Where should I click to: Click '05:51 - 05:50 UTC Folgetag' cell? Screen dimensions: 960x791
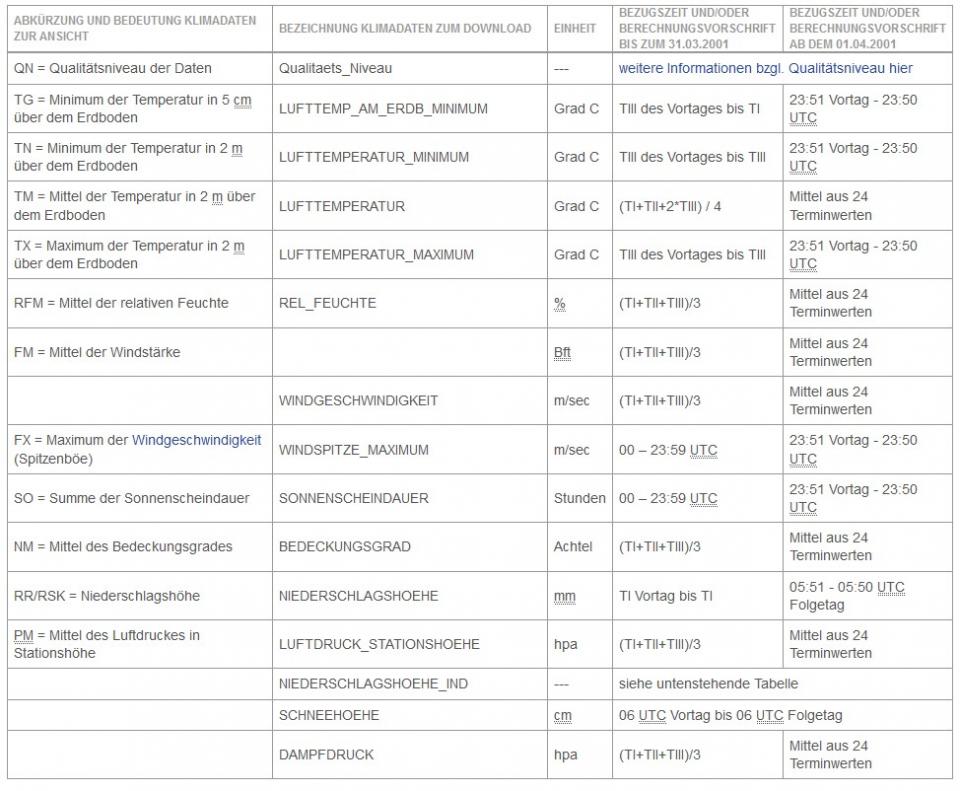click(846, 596)
